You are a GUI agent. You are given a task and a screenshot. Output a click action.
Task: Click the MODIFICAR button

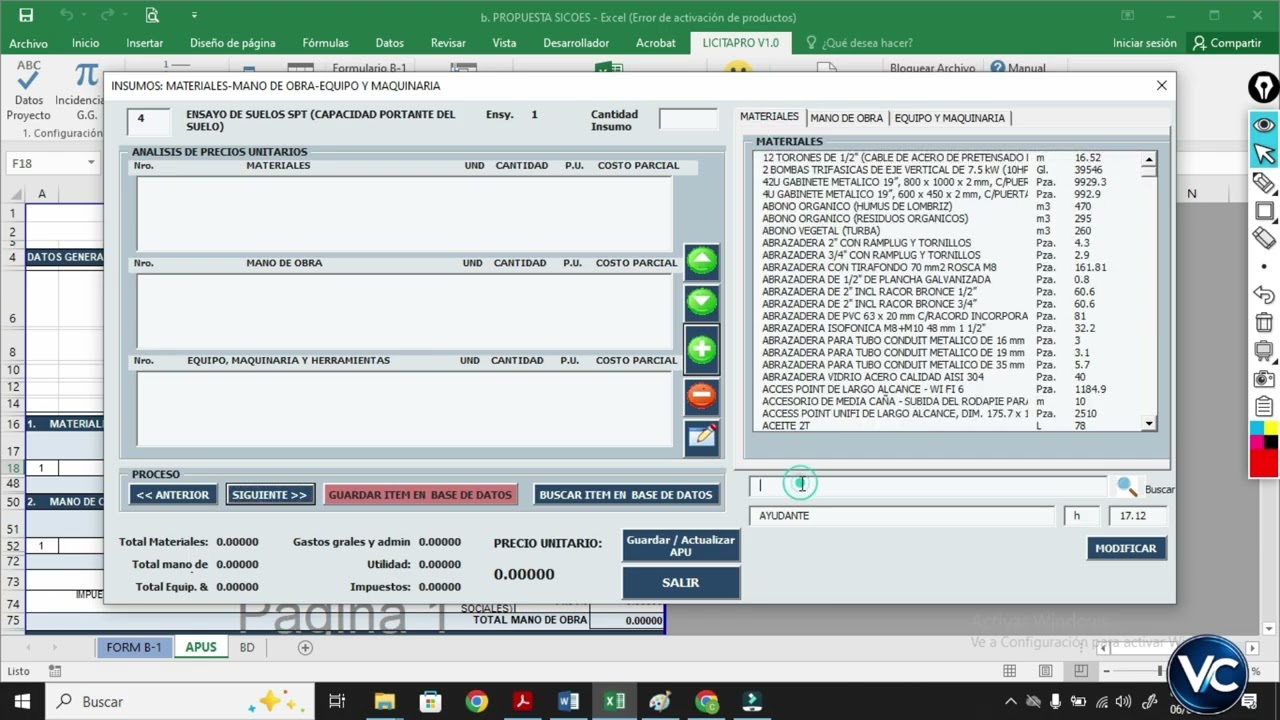click(1126, 548)
